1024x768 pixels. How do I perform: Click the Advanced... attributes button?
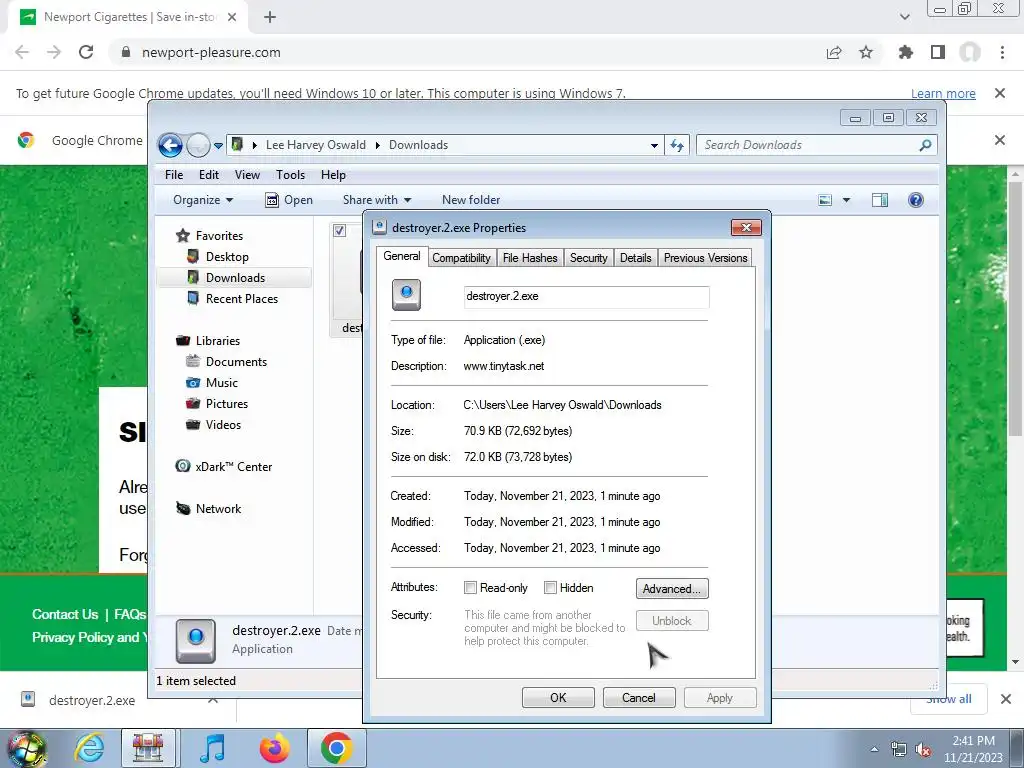pyautogui.click(x=672, y=588)
